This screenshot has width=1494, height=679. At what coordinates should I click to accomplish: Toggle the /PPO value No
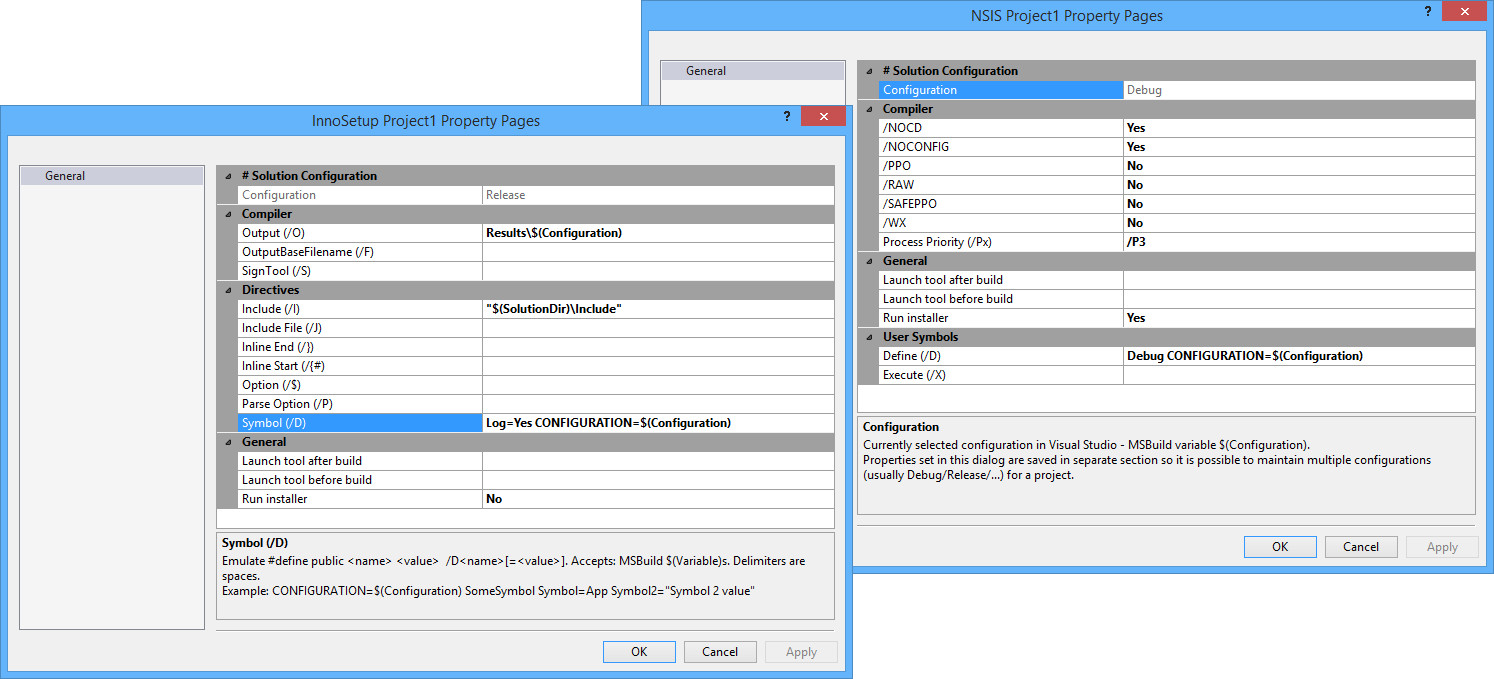(x=1299, y=166)
